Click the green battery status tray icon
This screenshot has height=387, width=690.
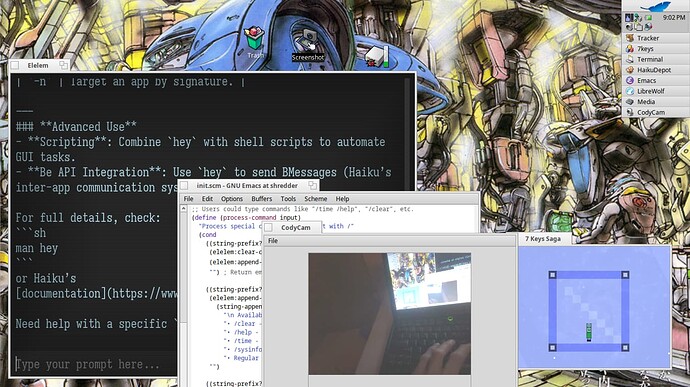coord(648,18)
